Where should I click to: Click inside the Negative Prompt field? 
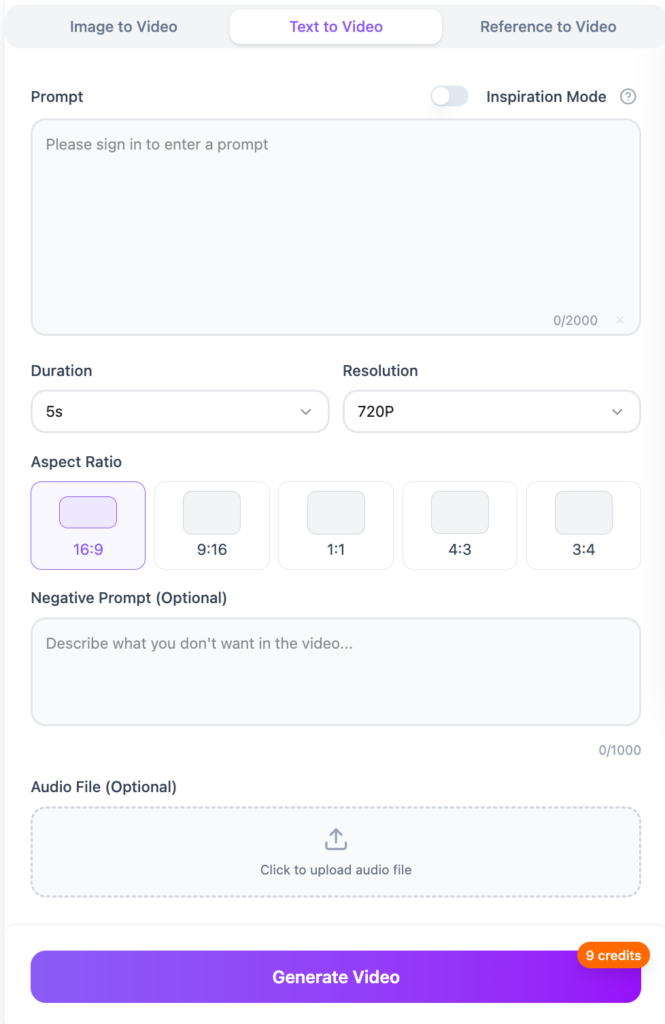pyautogui.click(x=336, y=670)
